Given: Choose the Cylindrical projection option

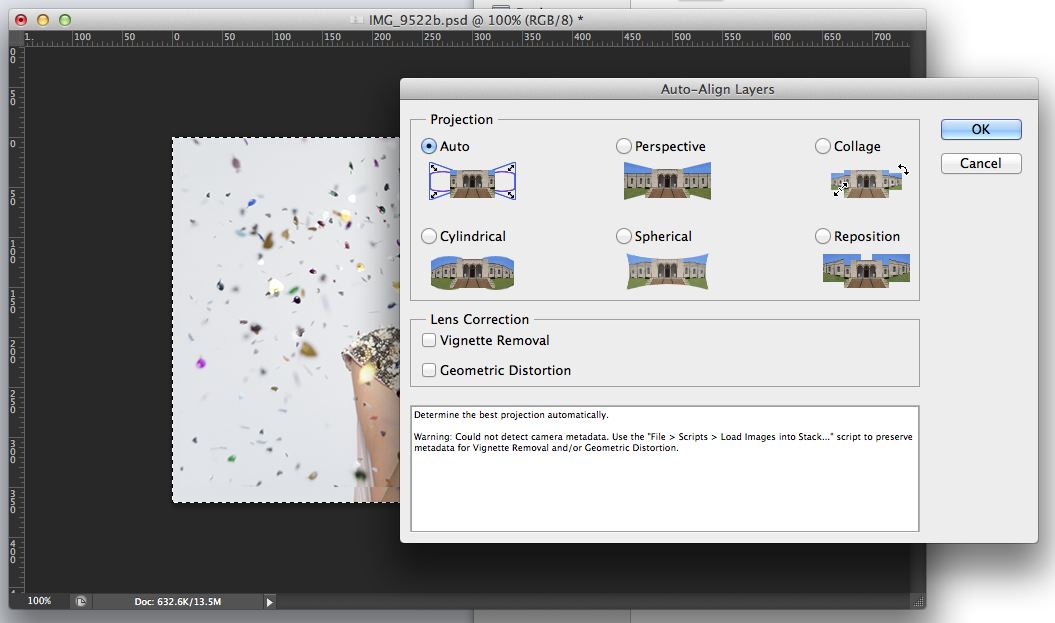Looking at the screenshot, I should [x=429, y=237].
